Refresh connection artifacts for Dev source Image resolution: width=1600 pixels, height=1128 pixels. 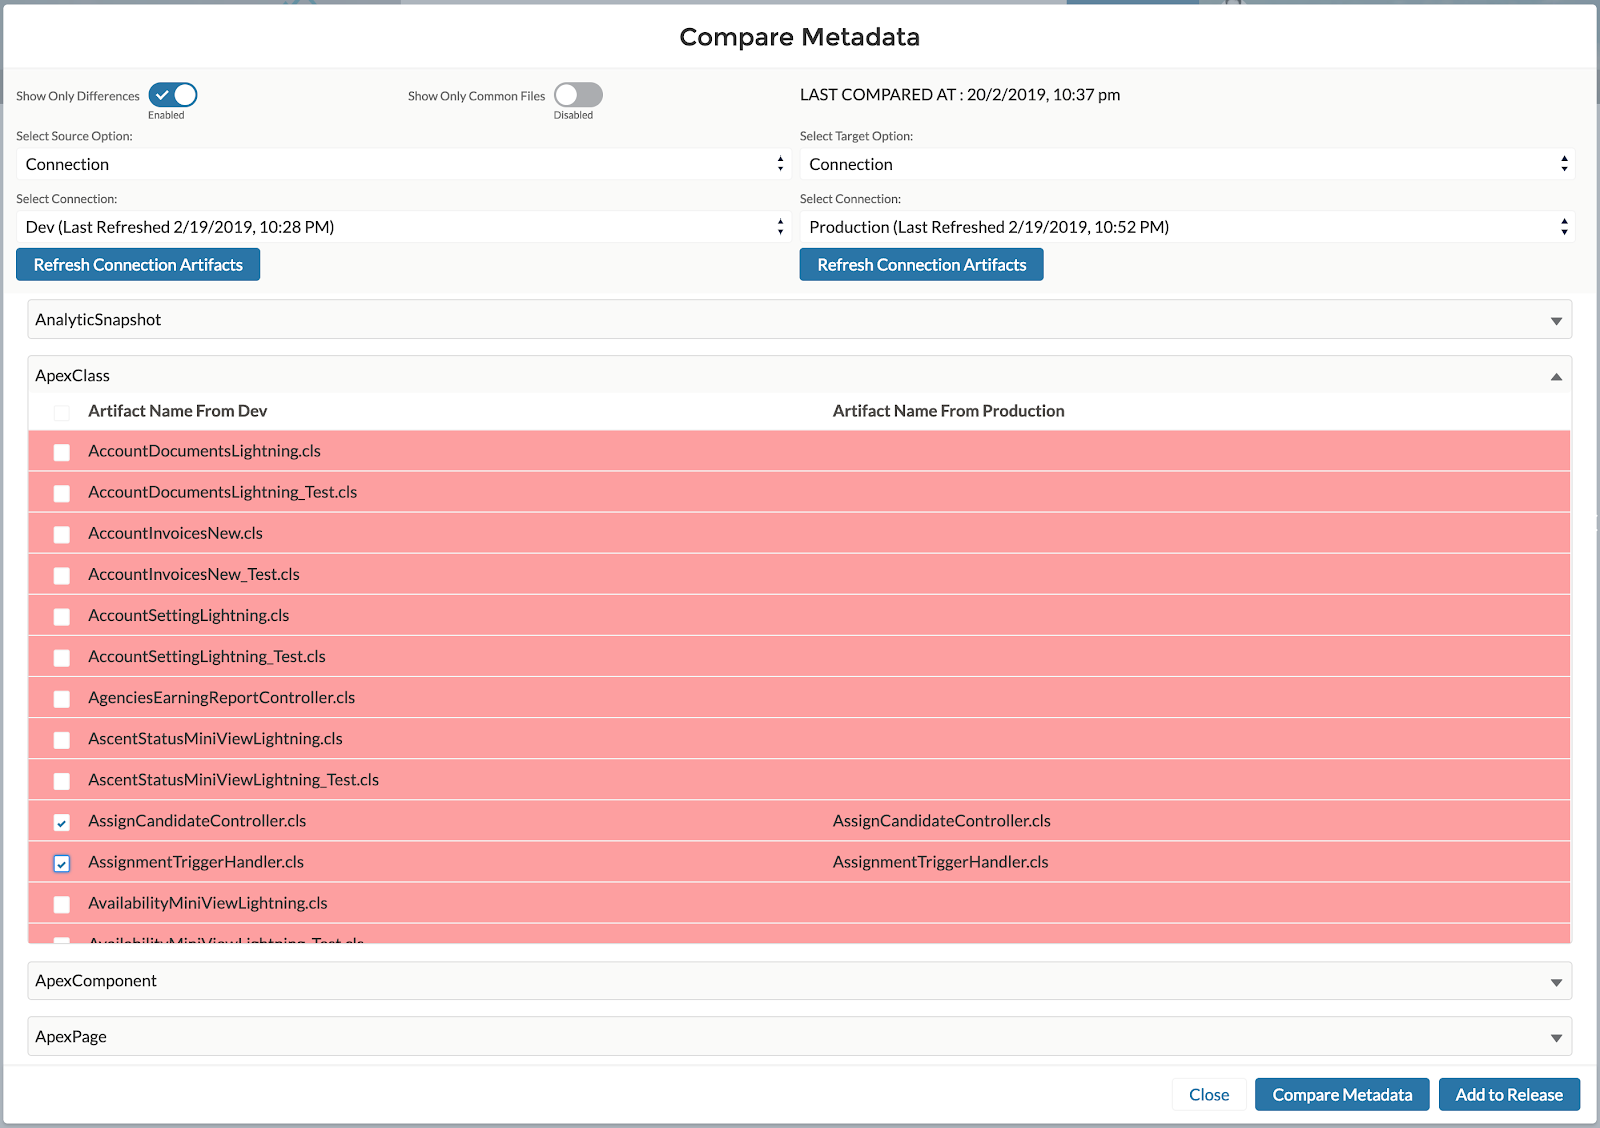[138, 265]
